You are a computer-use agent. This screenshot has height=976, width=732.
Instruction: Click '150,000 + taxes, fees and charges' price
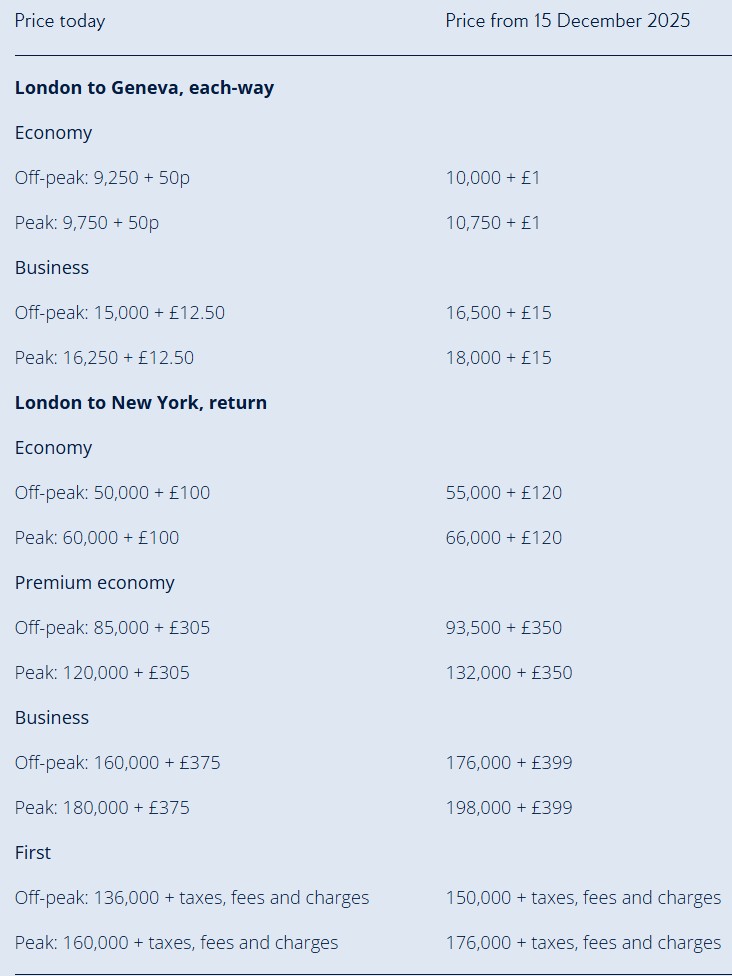coord(583,898)
